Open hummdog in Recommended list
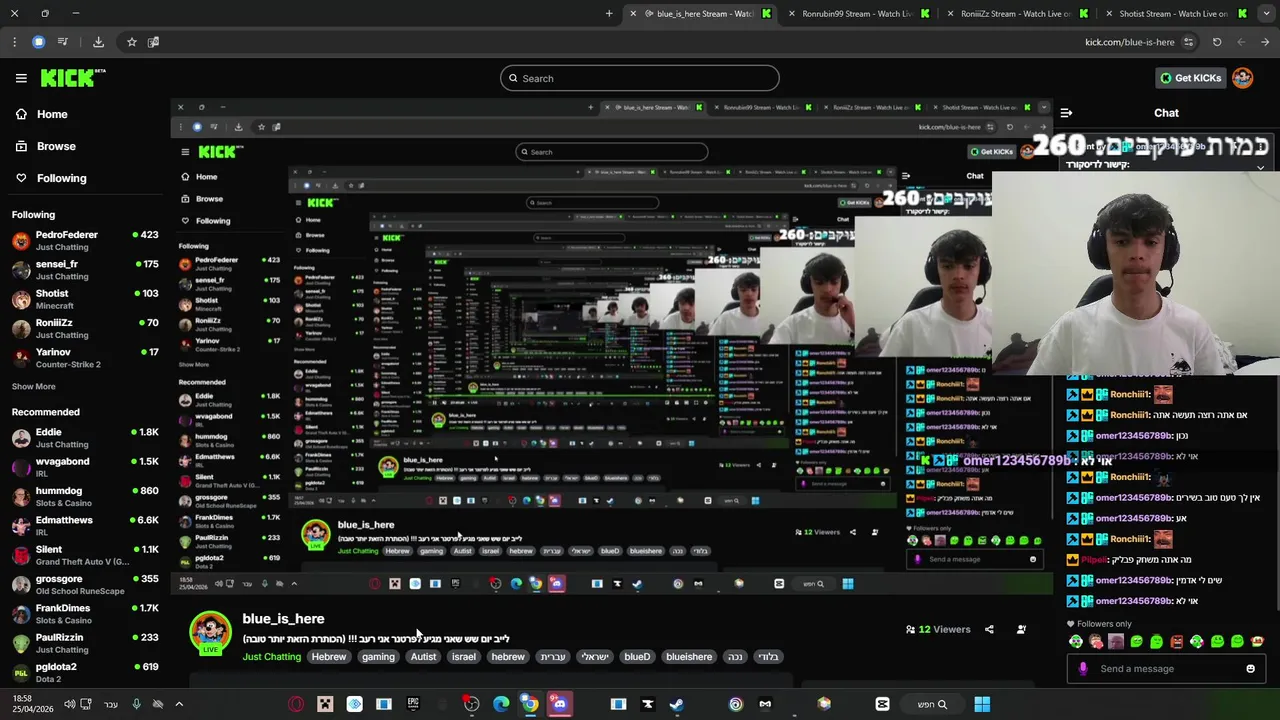This screenshot has height=720, width=1280. coord(84,497)
